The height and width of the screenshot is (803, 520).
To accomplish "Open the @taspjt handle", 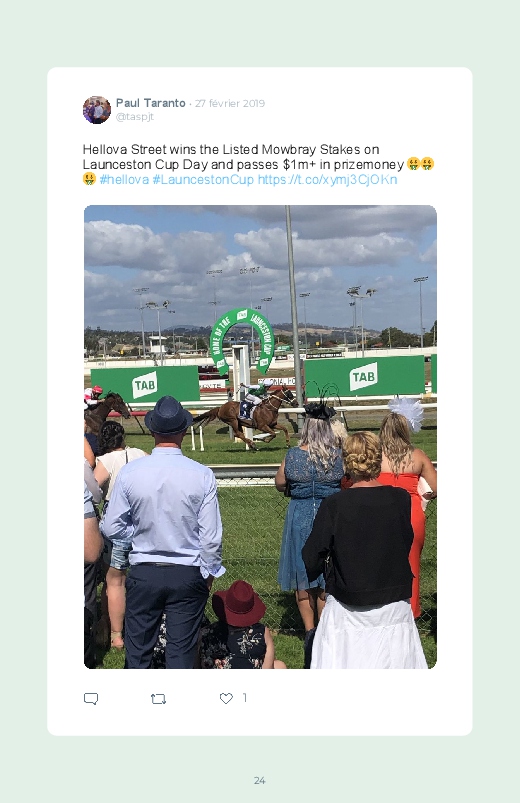I will click(x=135, y=117).
